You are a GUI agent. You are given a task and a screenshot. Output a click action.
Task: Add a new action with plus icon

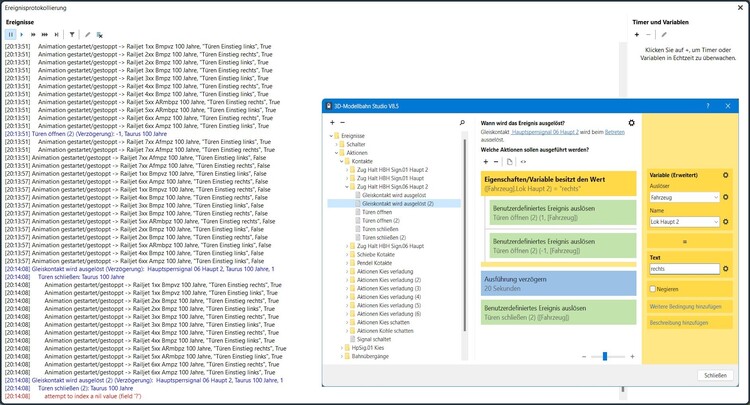[486, 161]
